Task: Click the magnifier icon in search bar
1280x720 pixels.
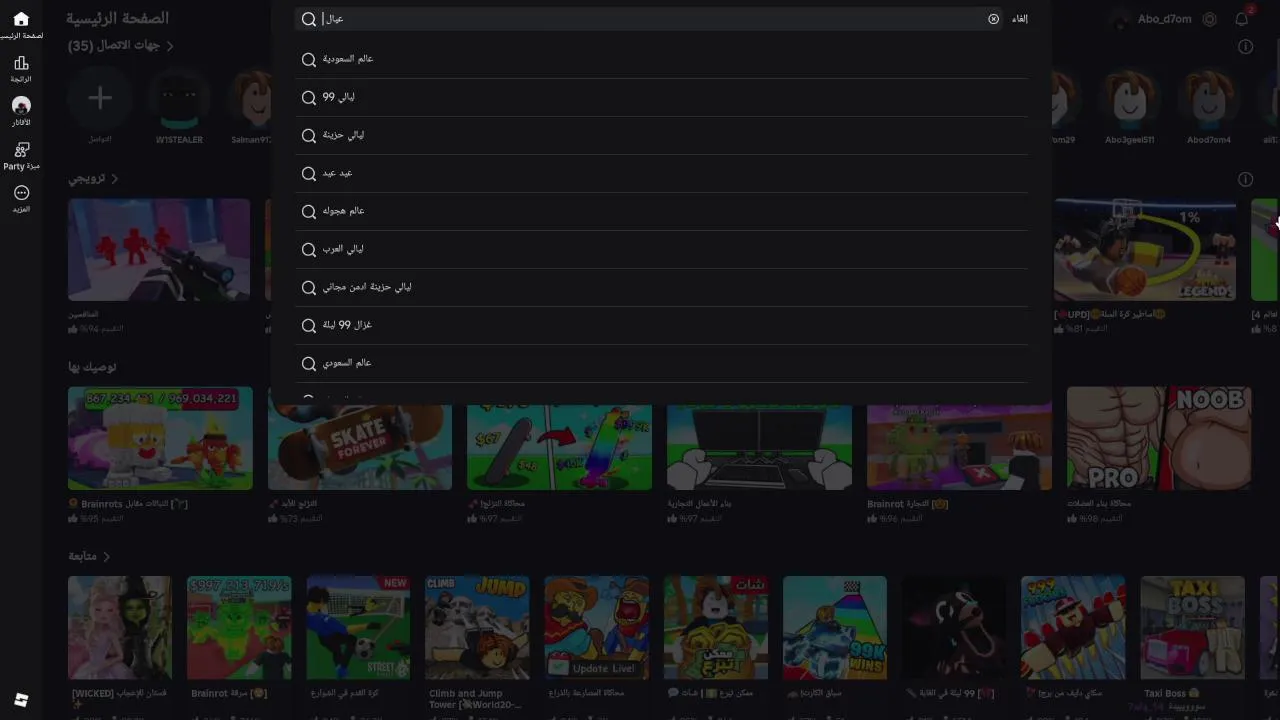Action: point(309,19)
